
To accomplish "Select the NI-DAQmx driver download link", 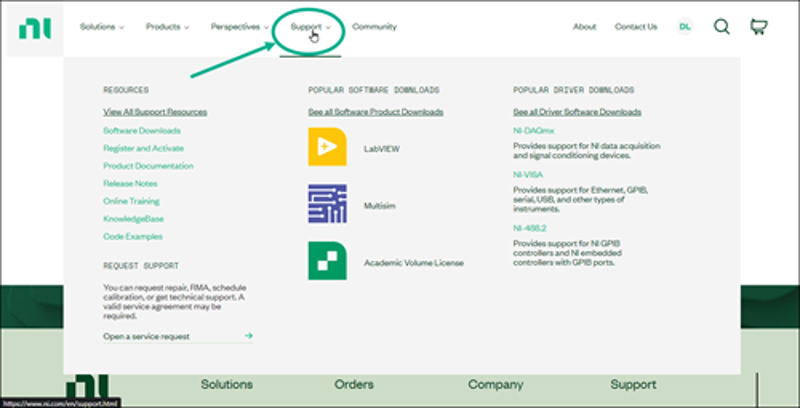I will (x=533, y=130).
